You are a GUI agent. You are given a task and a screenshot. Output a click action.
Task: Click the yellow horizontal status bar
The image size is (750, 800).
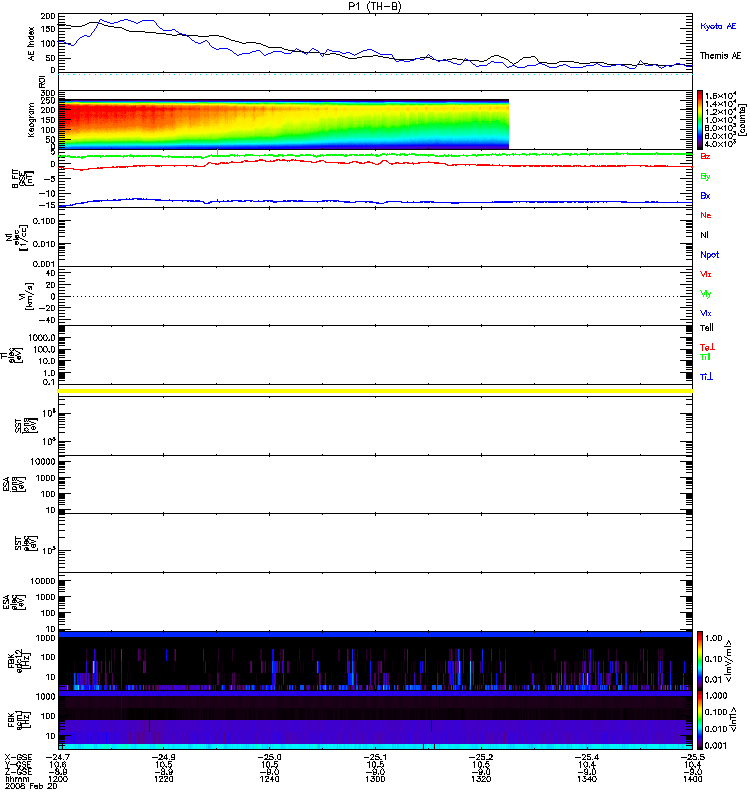coord(375,391)
